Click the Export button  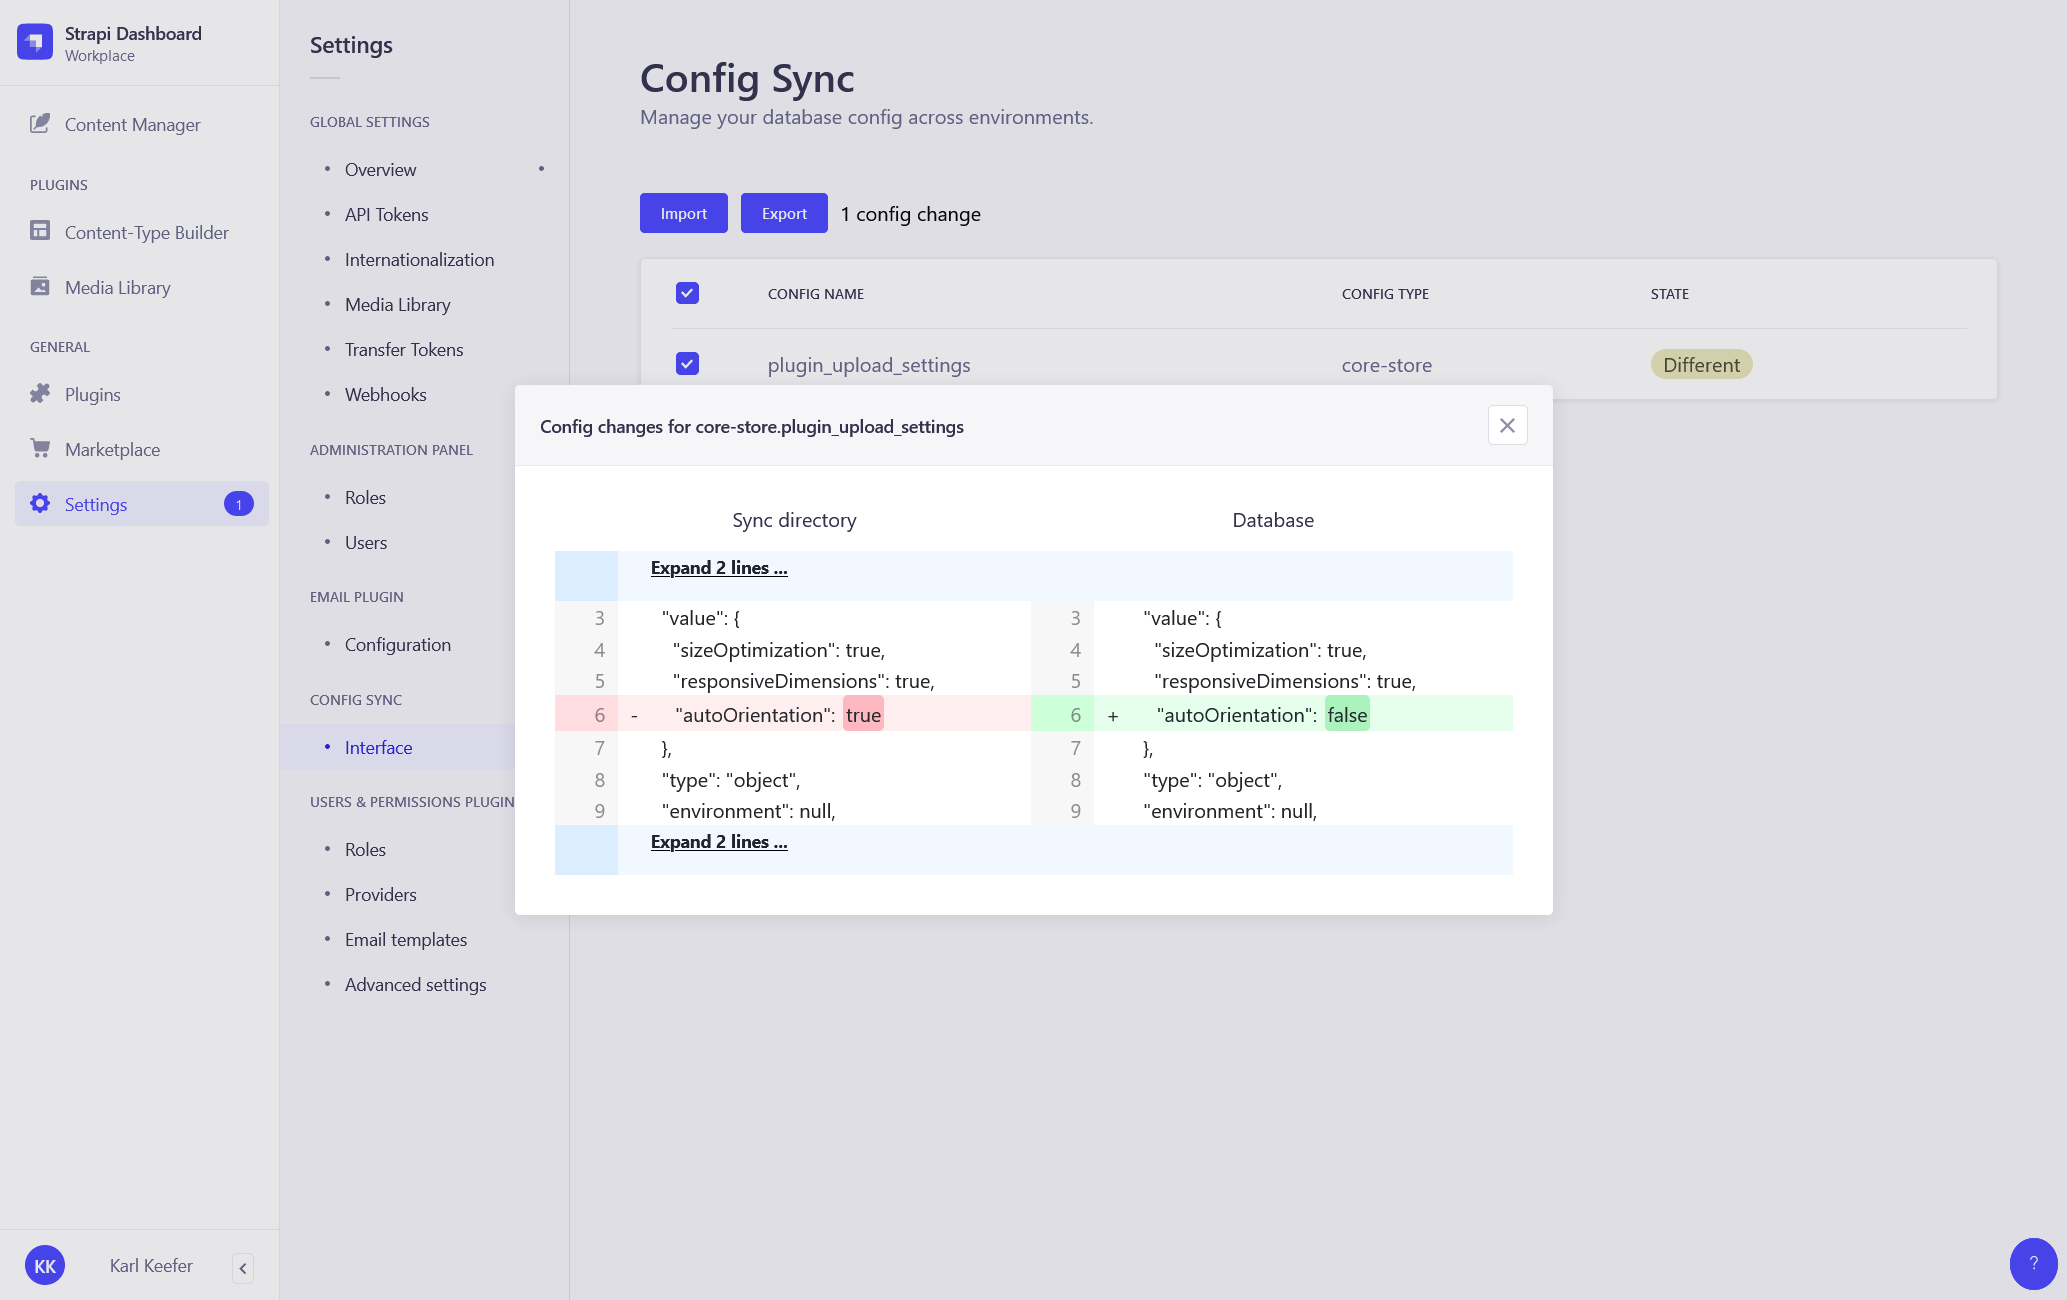click(782, 213)
